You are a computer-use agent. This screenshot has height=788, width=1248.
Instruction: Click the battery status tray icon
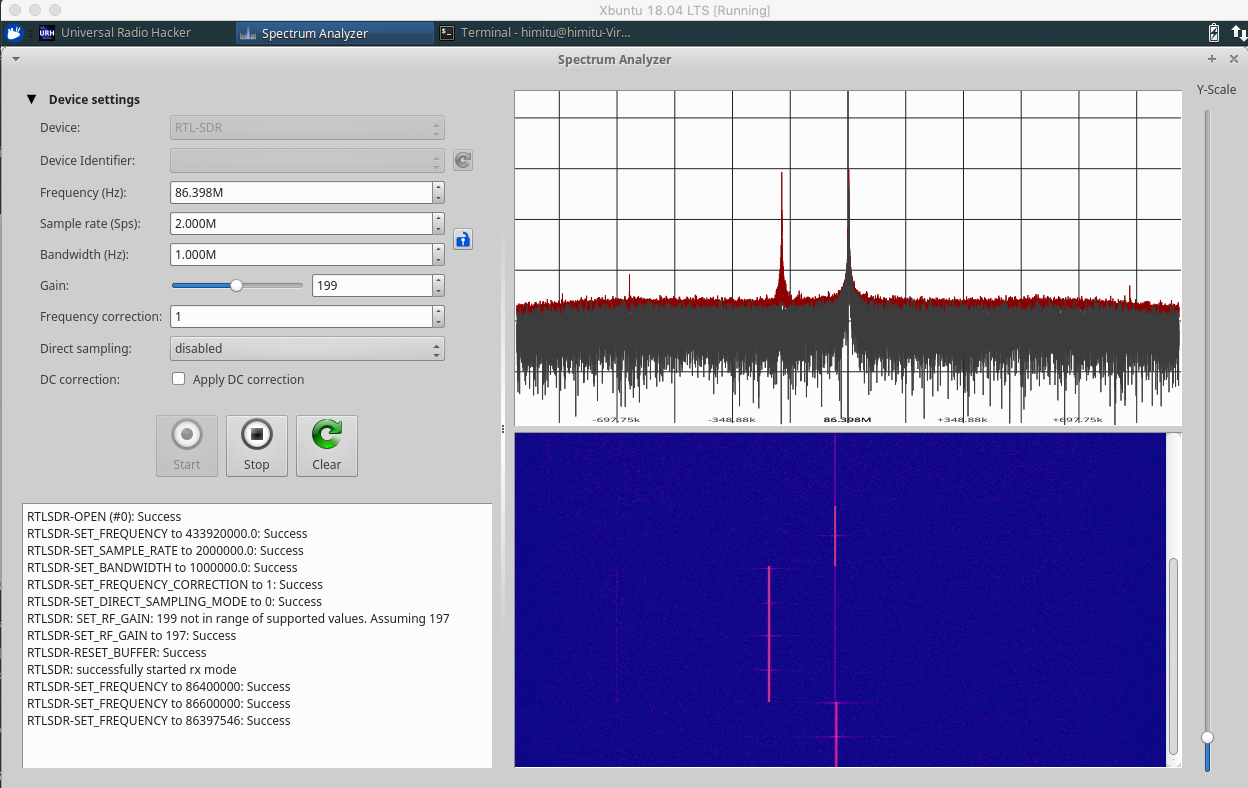pos(1214,33)
